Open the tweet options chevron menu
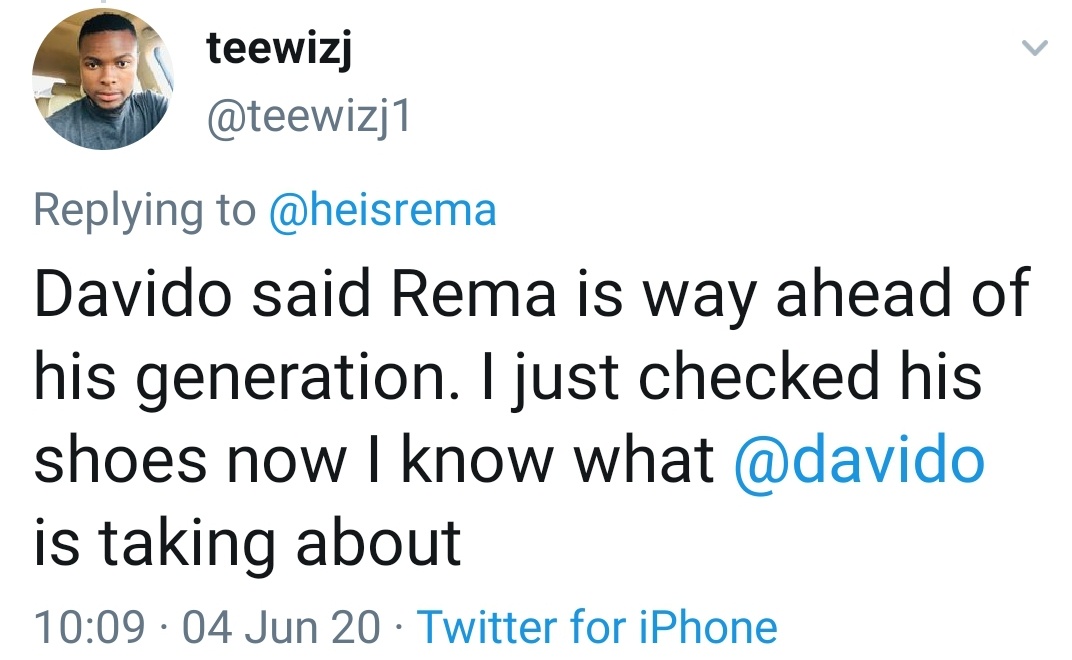 pos(1037,48)
